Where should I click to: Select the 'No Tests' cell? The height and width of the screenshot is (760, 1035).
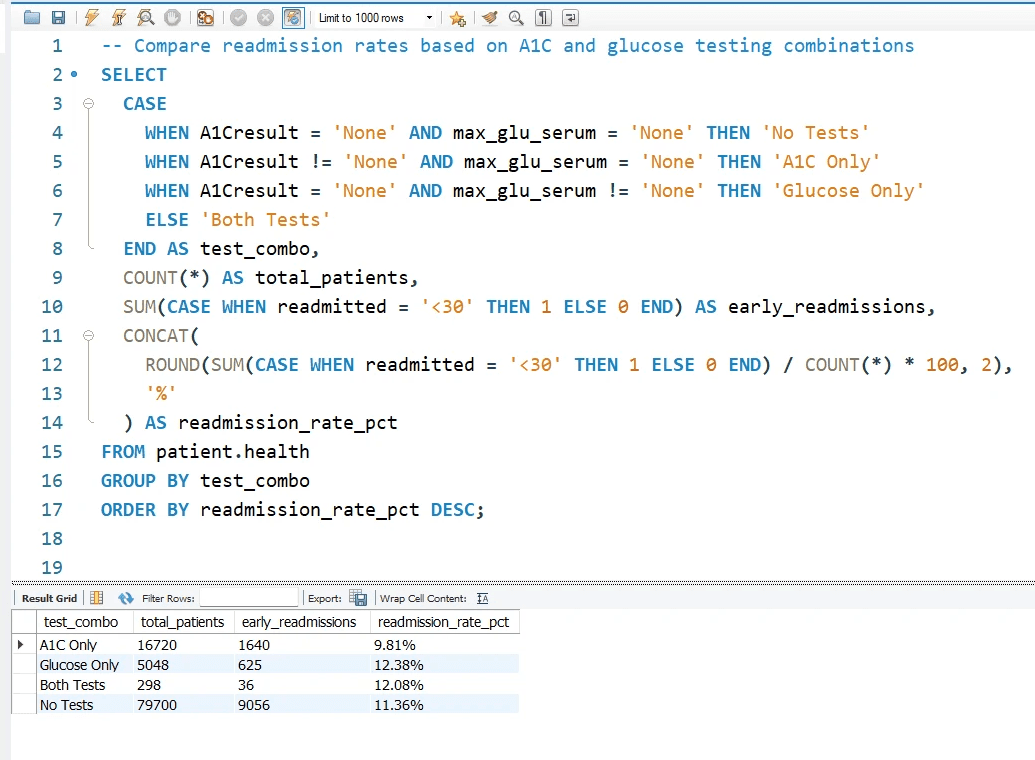coord(84,705)
